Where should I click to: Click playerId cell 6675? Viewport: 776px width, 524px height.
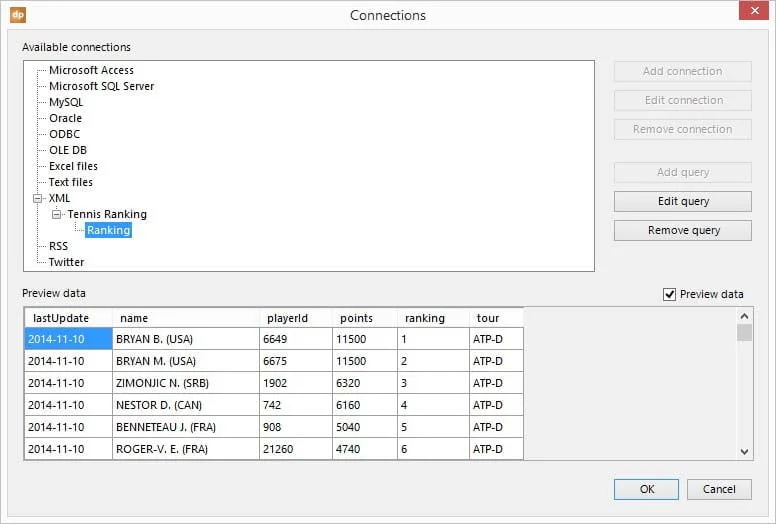tap(295, 361)
